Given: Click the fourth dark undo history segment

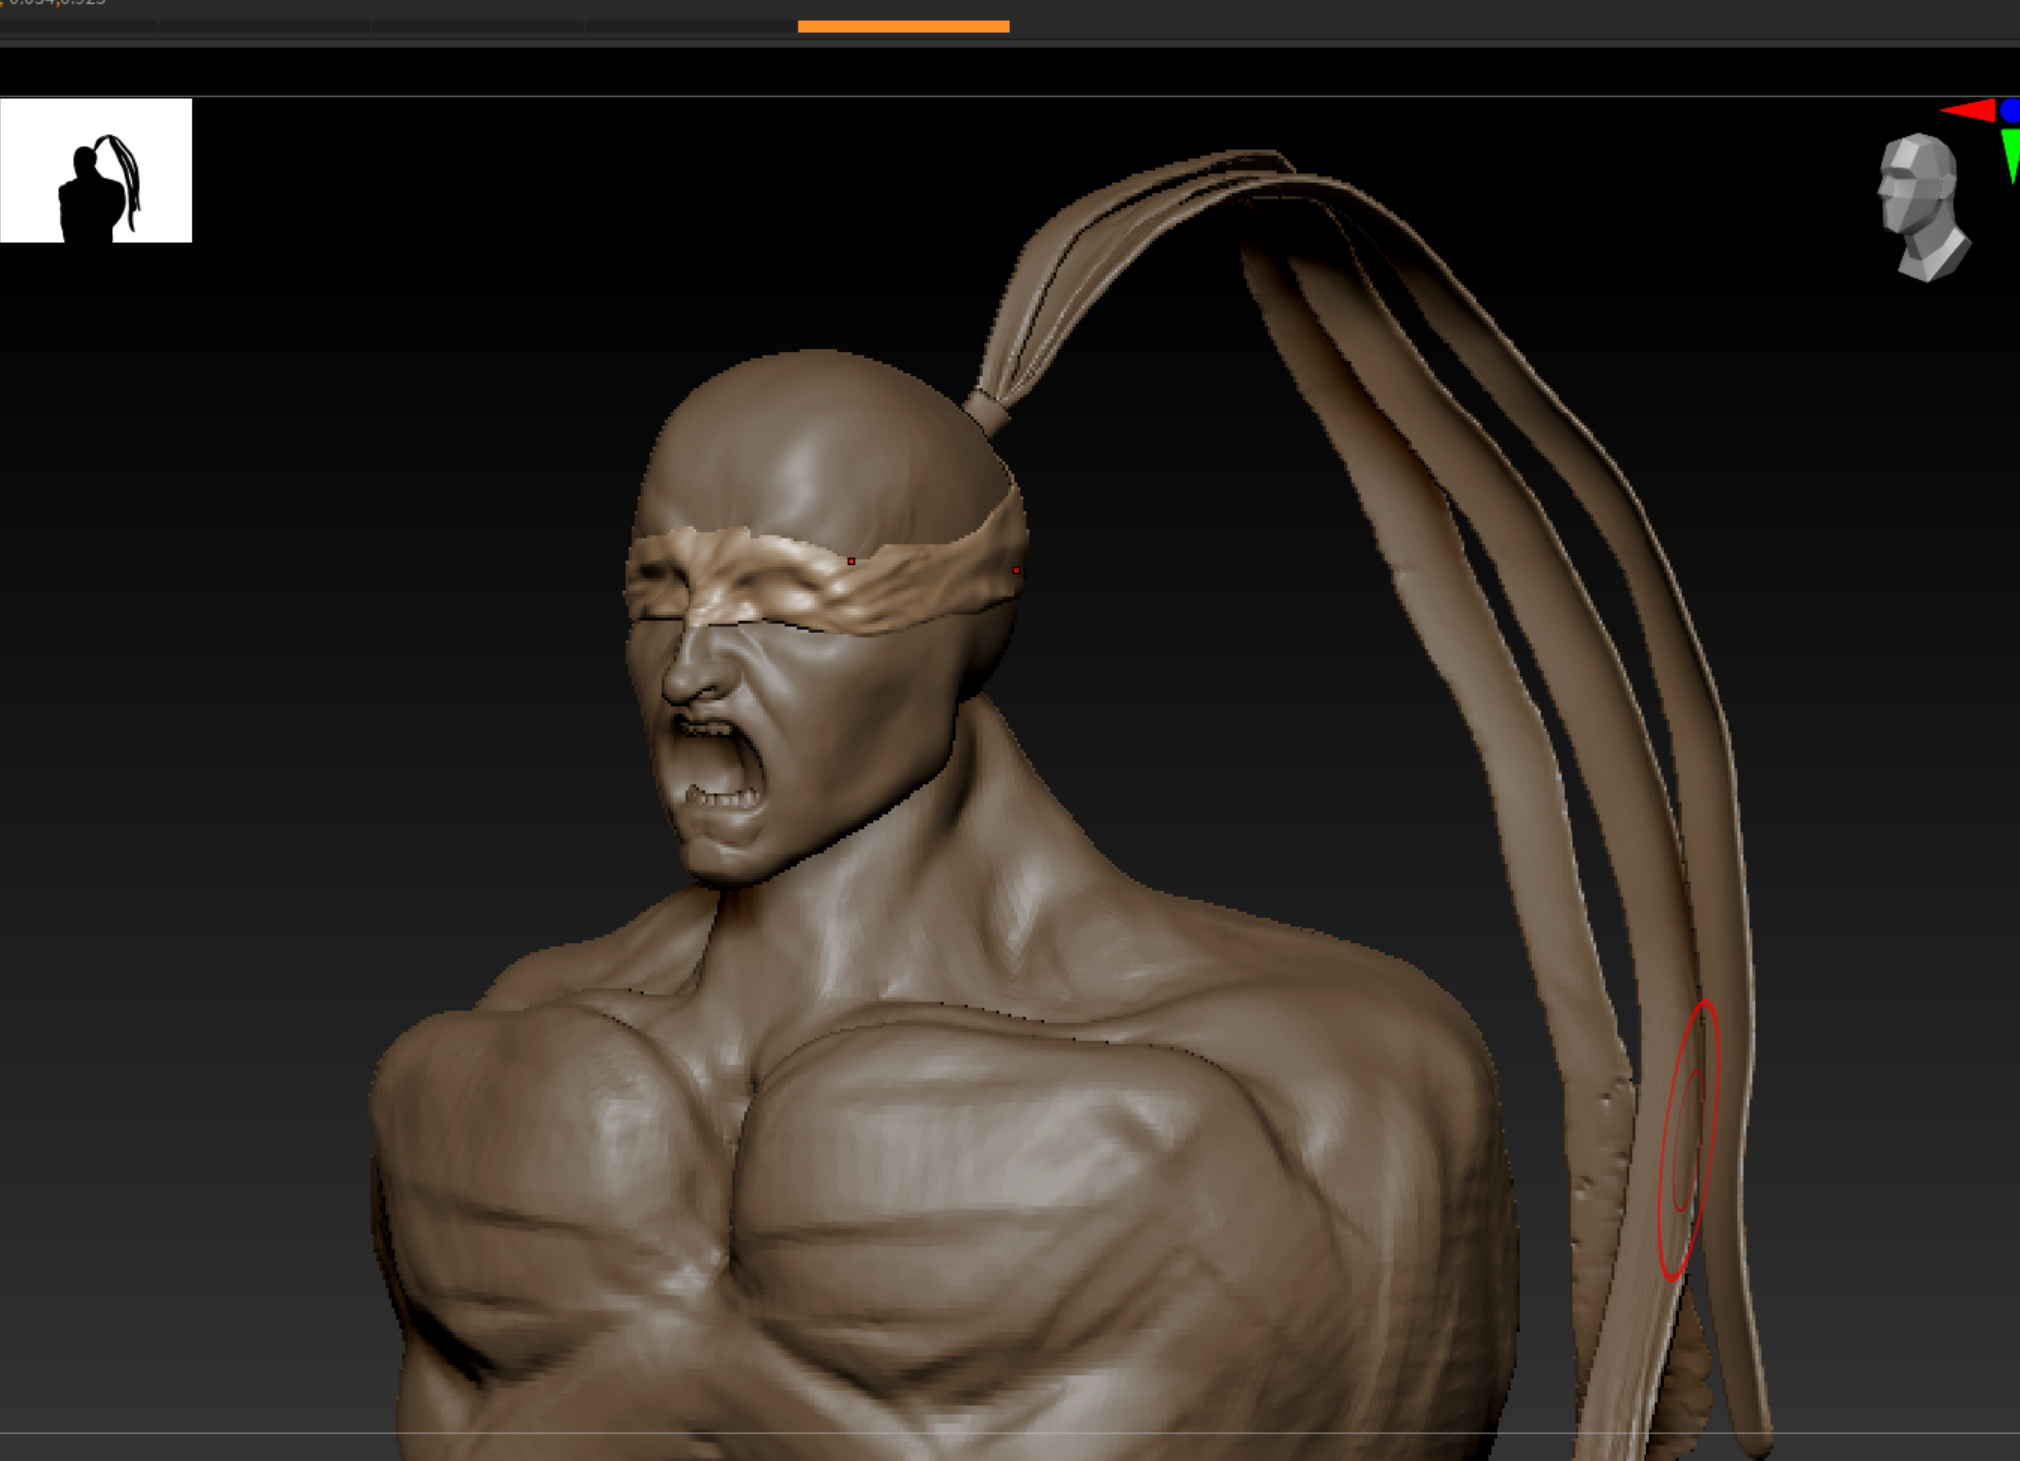Looking at the screenshot, I should (690, 27).
